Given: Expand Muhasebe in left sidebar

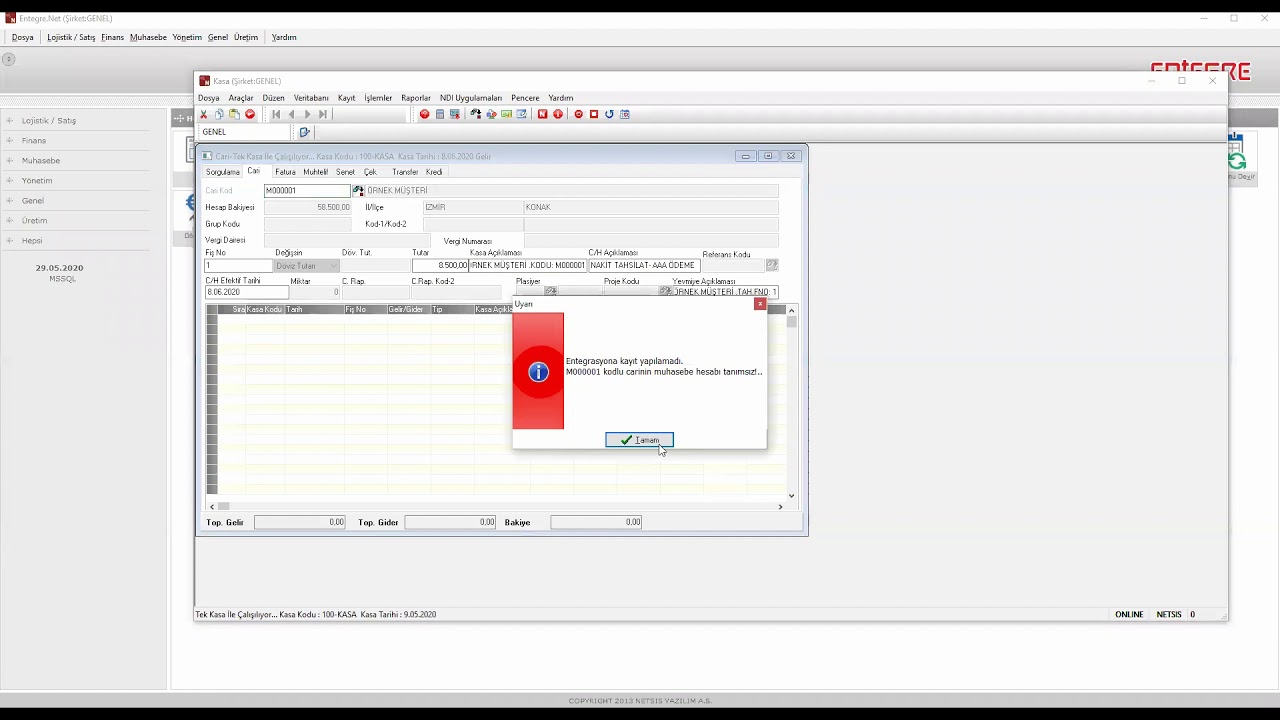Looking at the screenshot, I should tap(9, 161).
